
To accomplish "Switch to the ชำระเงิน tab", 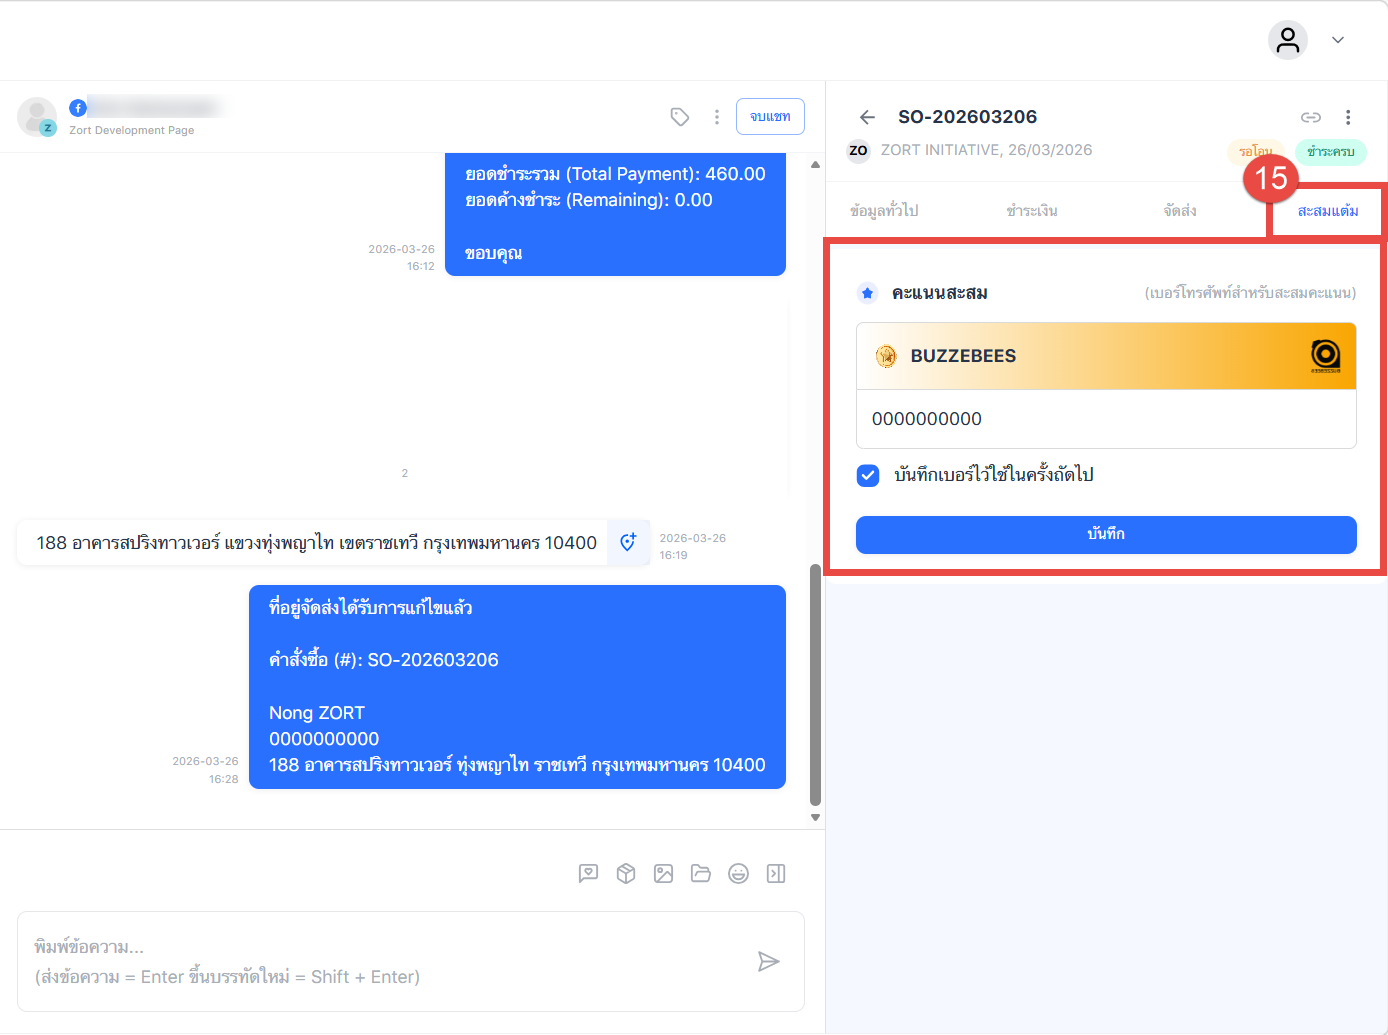I will click(x=1032, y=211).
